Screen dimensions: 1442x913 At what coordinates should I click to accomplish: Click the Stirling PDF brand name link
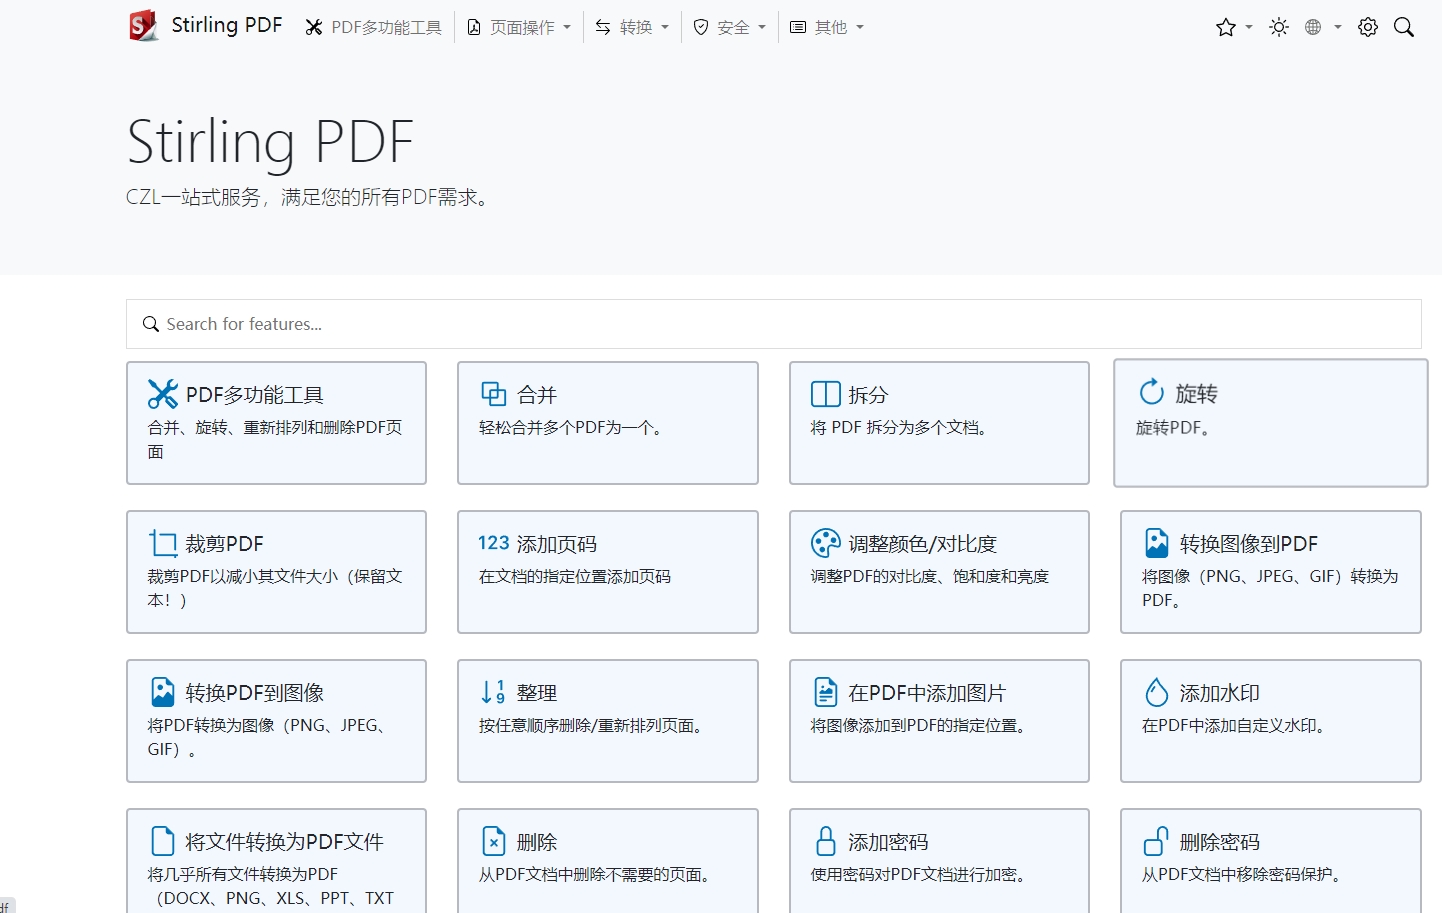pos(227,25)
